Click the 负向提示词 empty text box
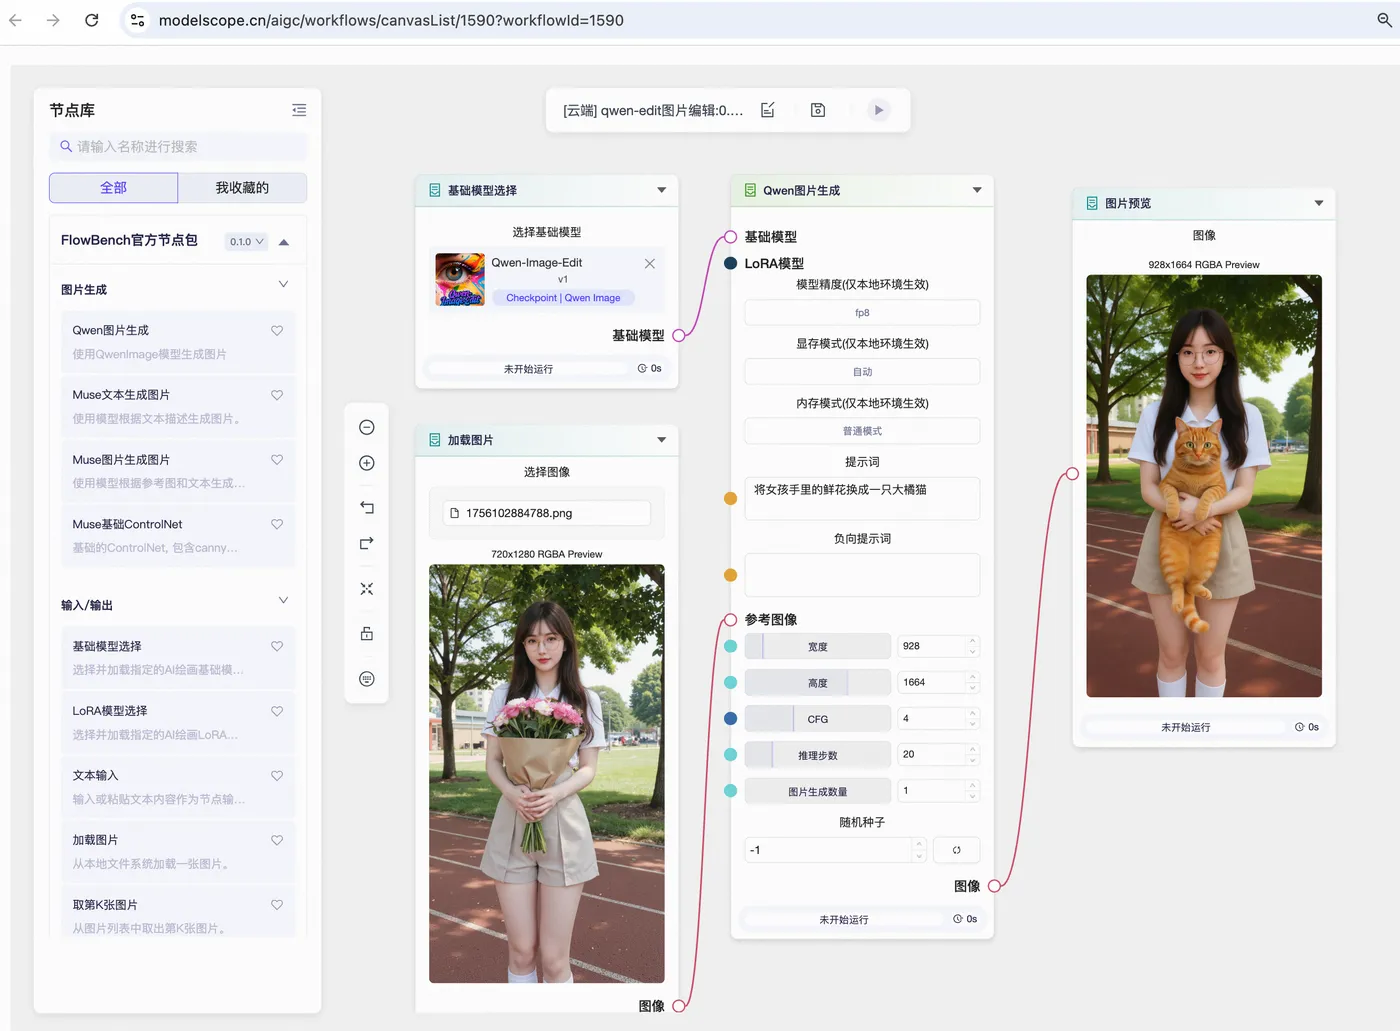The image size is (1400, 1031). click(x=862, y=575)
